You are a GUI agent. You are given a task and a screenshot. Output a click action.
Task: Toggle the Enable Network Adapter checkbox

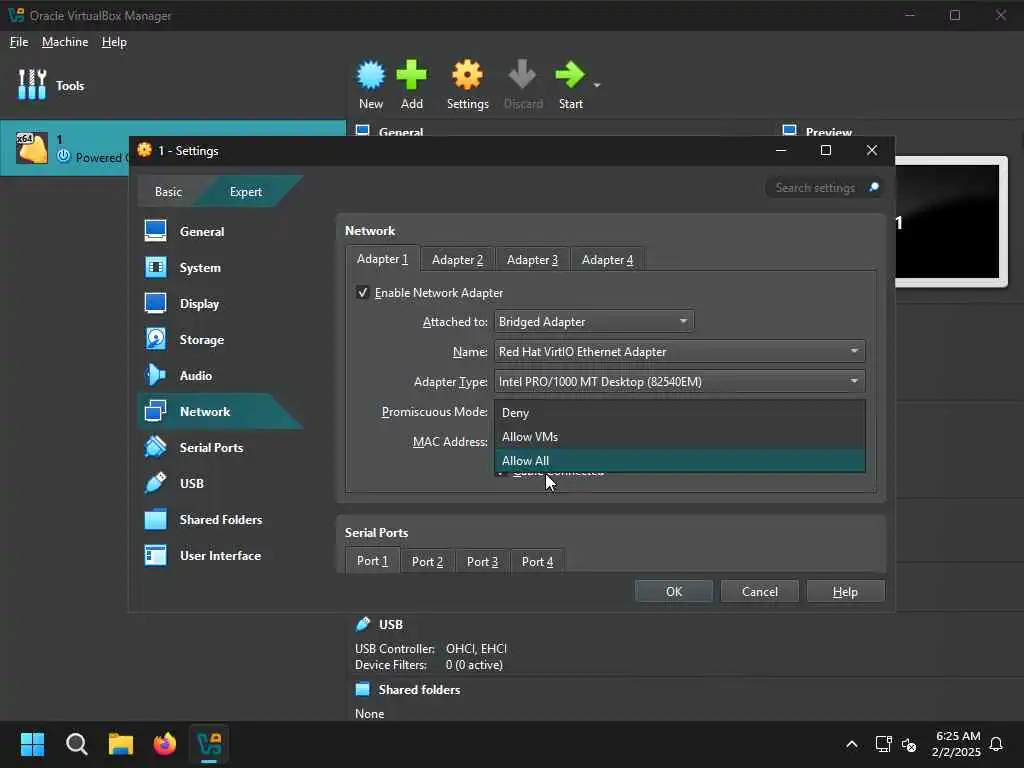(362, 293)
